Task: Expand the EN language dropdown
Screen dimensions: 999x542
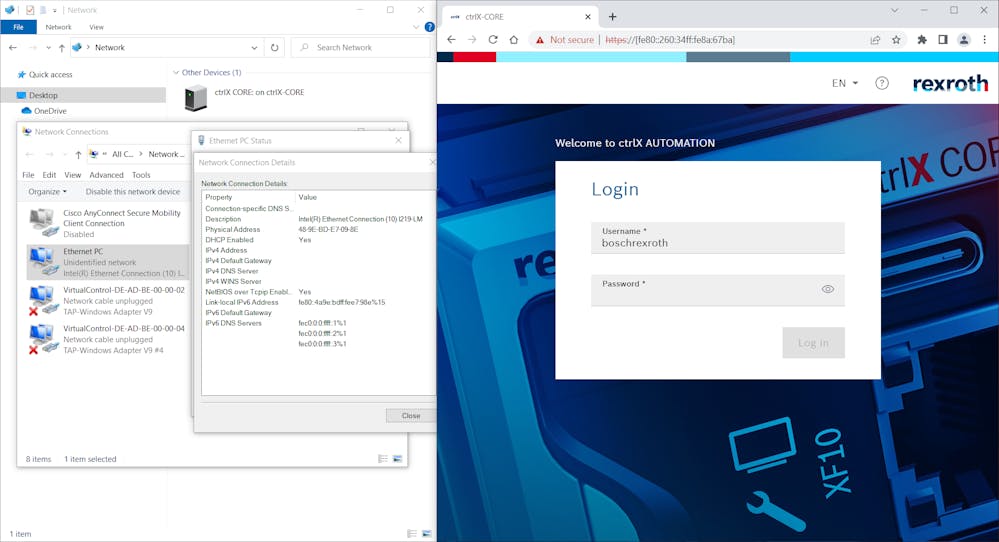Action: click(845, 83)
